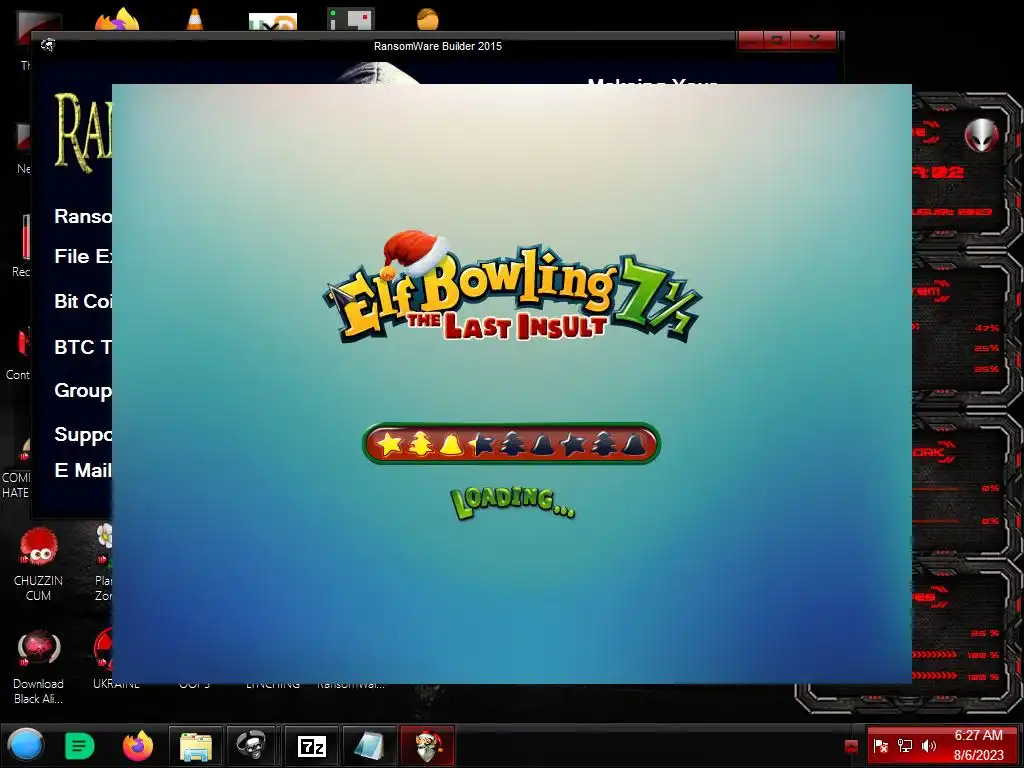Open the Download Black Ali... desktop shortcut
This screenshot has width=1024, height=768.
39,667
